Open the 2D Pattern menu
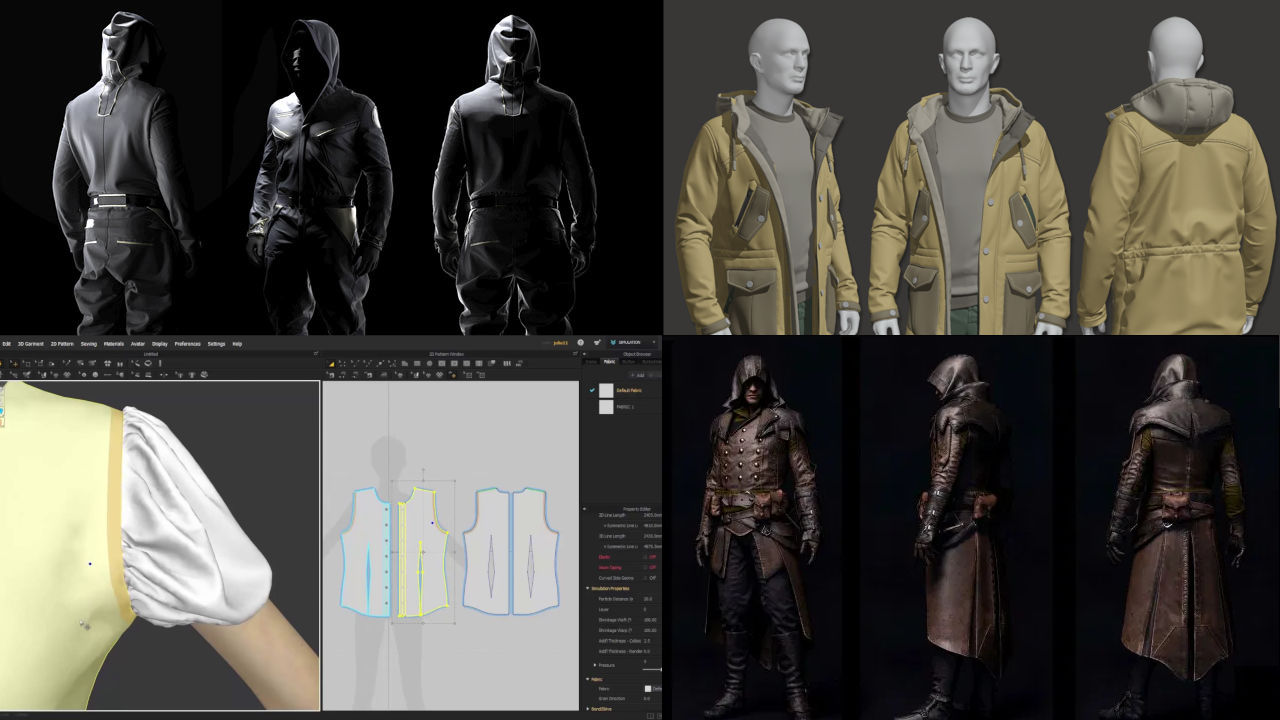1280x720 pixels. (62, 344)
